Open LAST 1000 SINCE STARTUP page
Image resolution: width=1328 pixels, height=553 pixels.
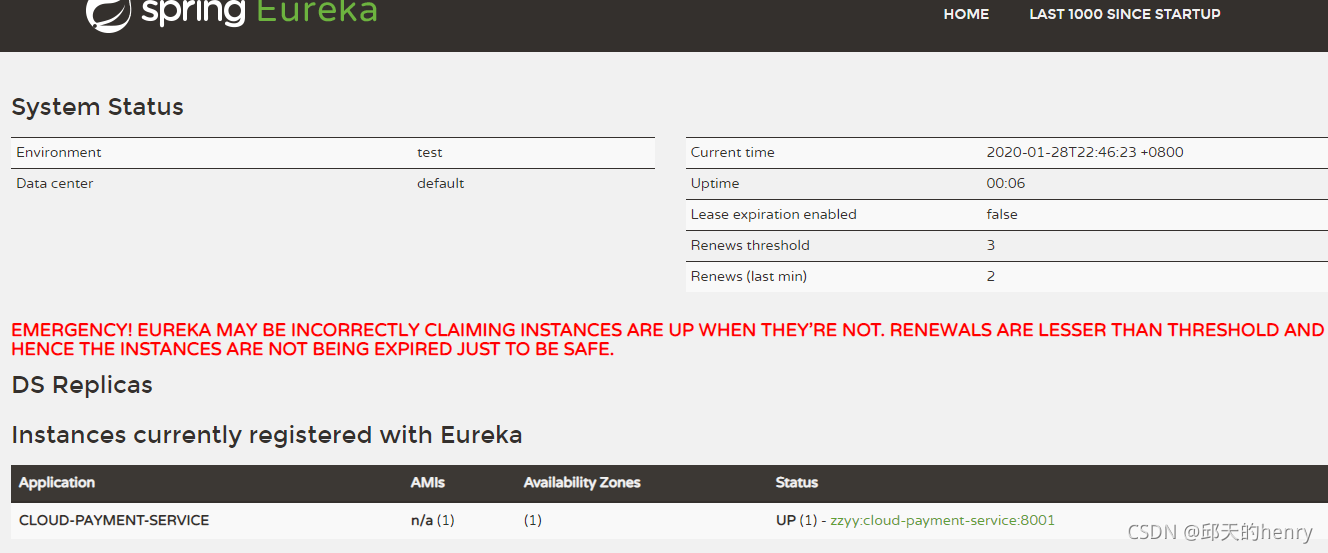point(1125,14)
